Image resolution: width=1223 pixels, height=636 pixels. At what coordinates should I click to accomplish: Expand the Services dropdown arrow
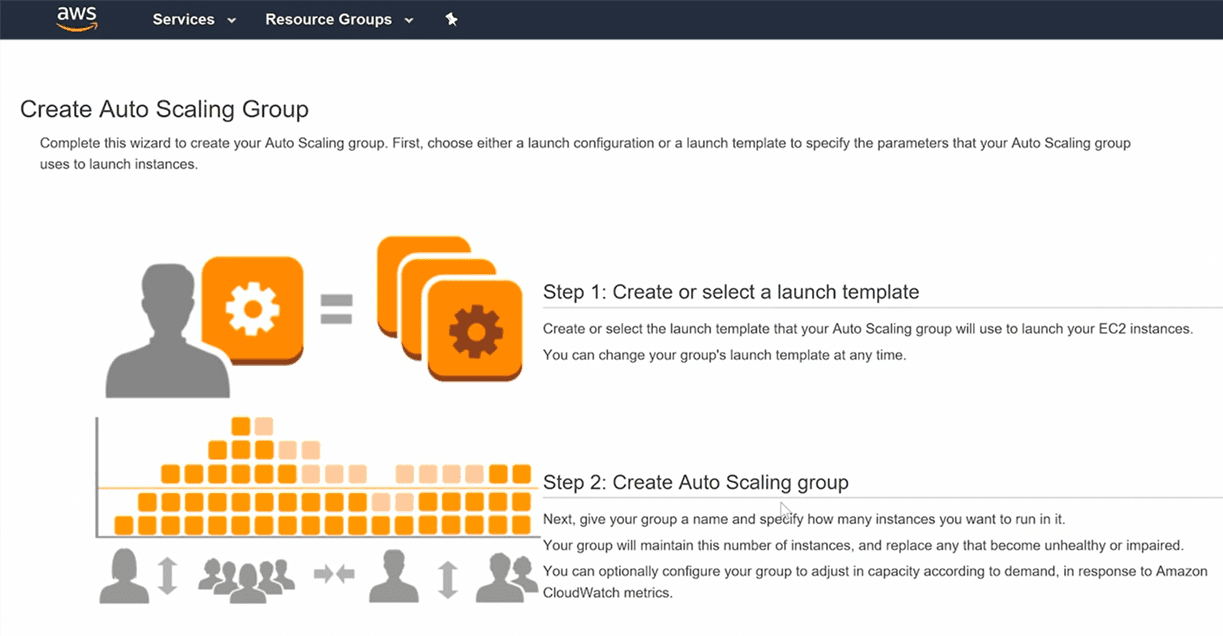point(232,20)
